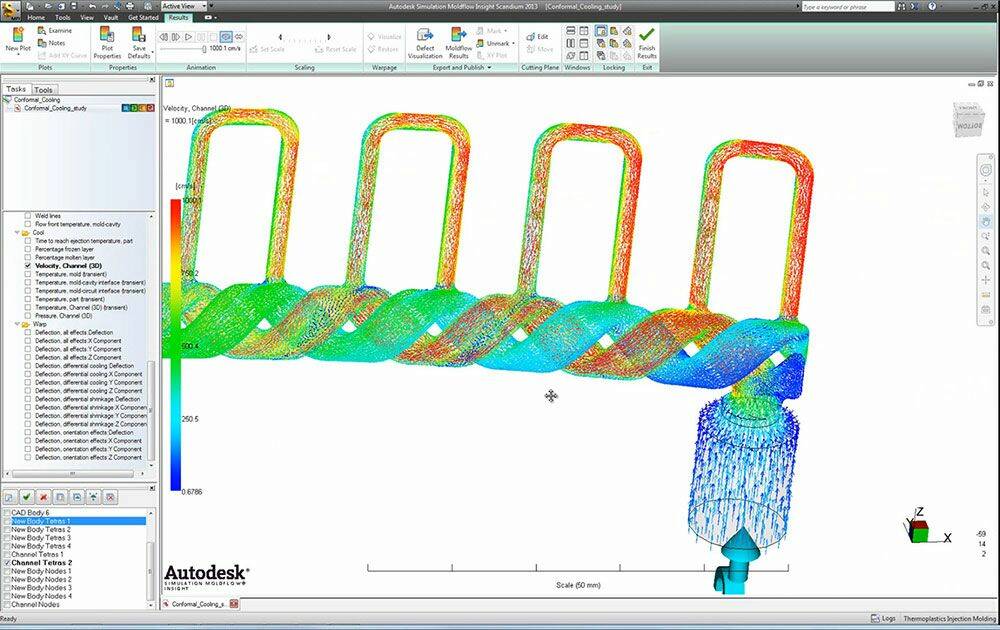Uncheck the Channel Tetras 2 layer

[x=7, y=563]
